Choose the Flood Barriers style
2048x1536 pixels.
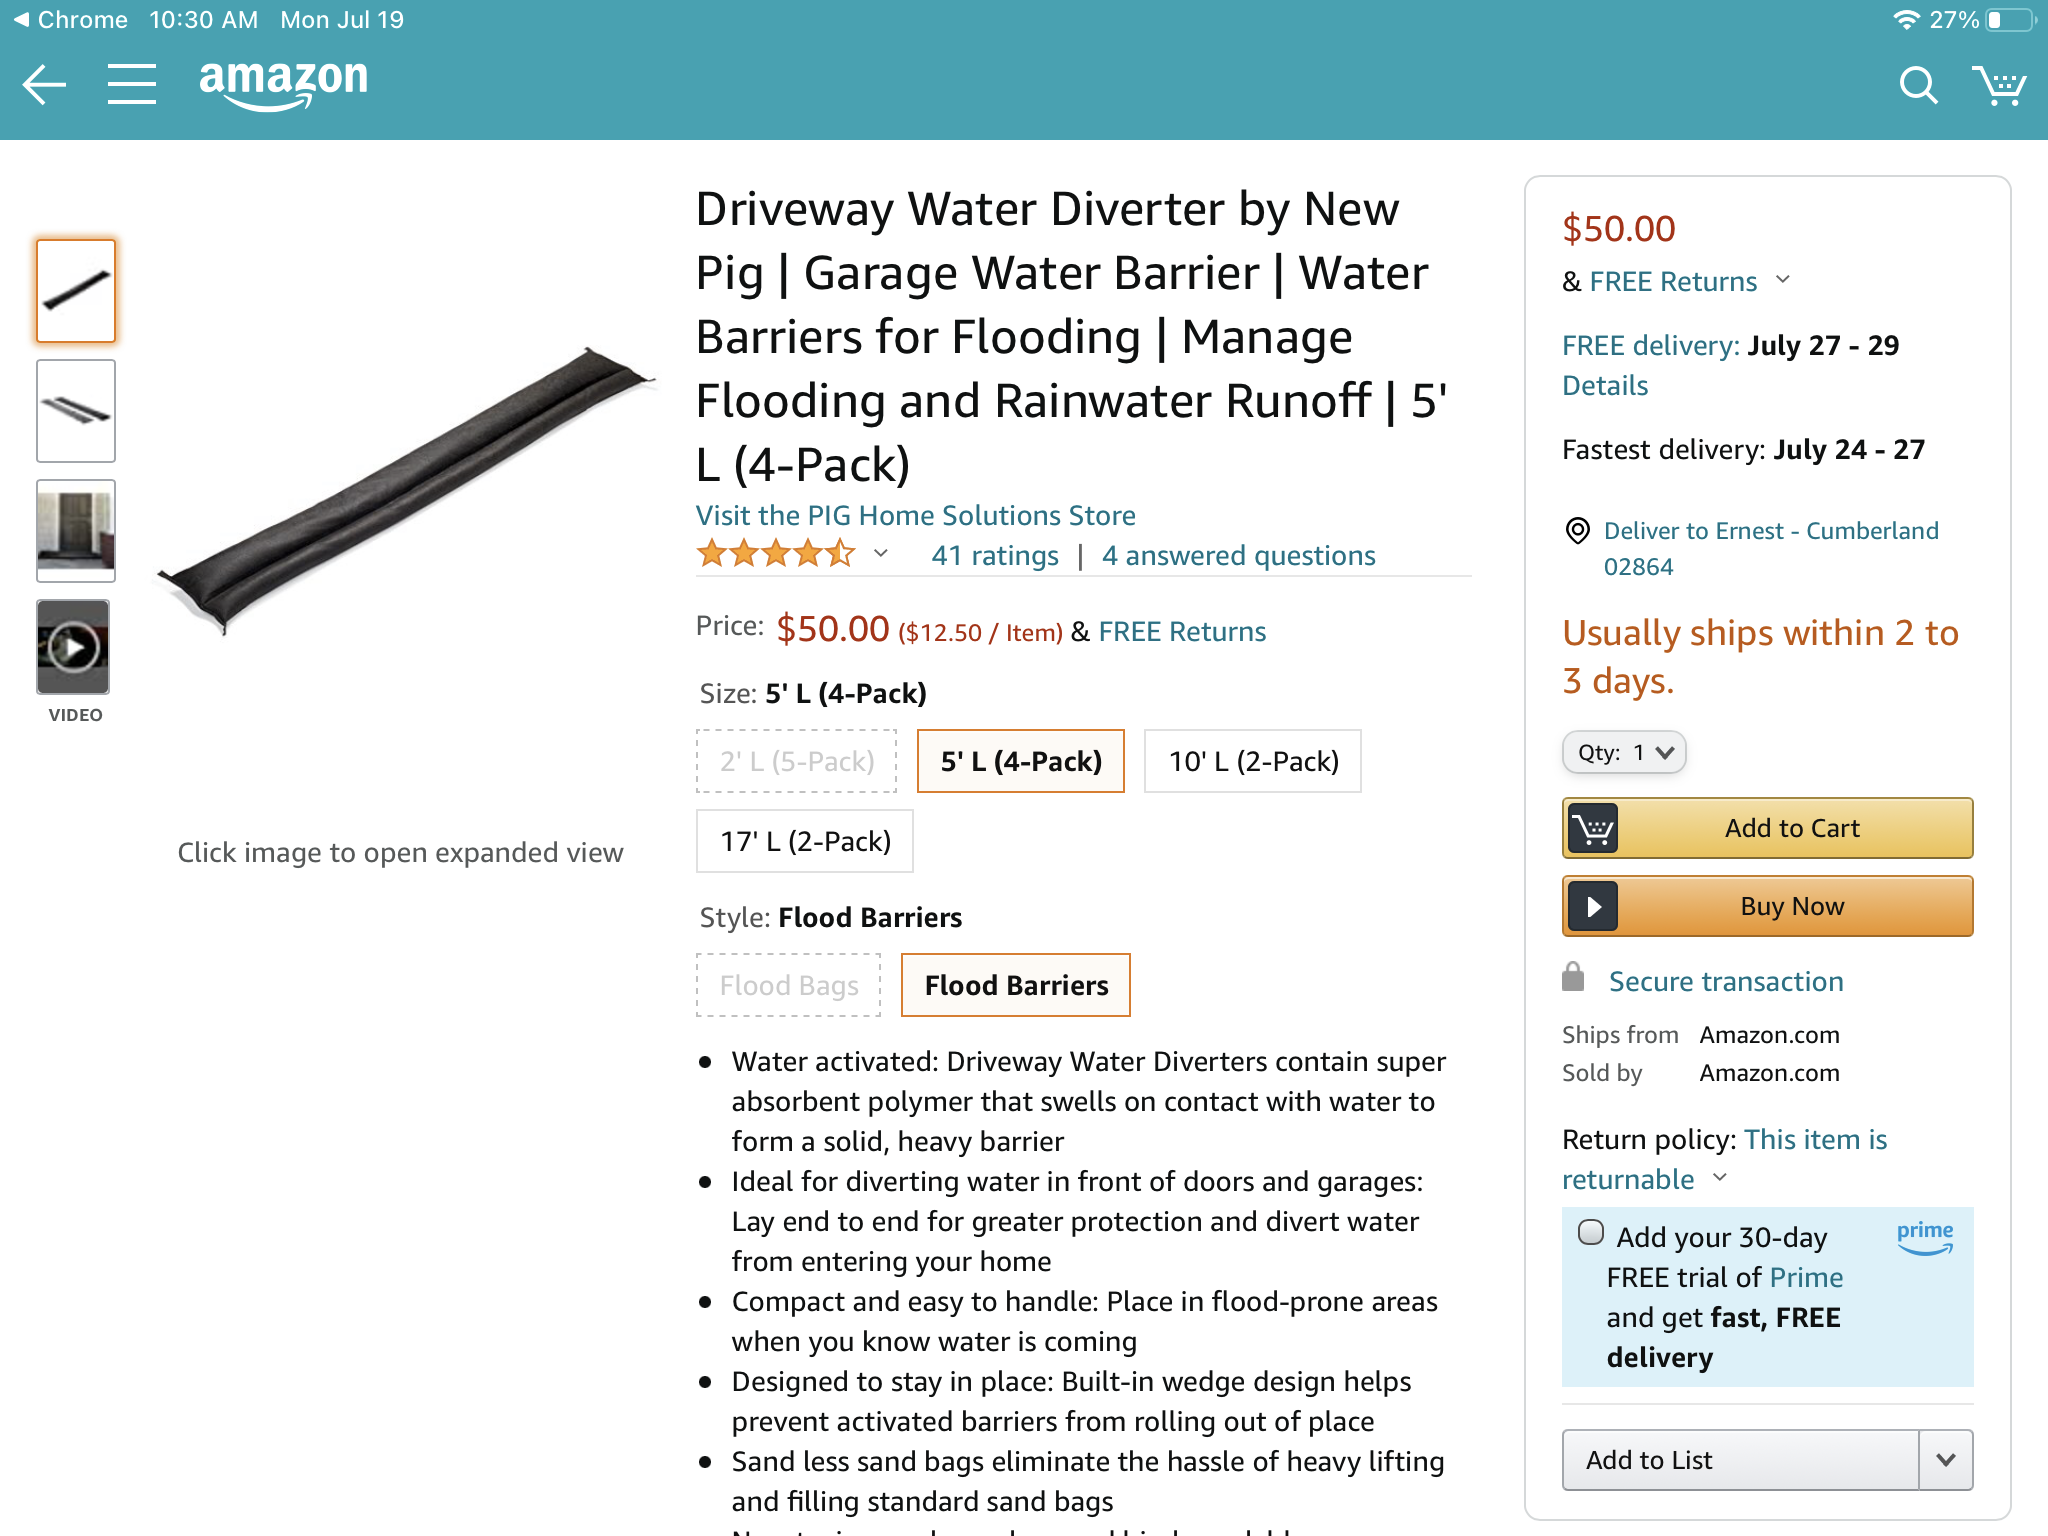tap(1016, 985)
